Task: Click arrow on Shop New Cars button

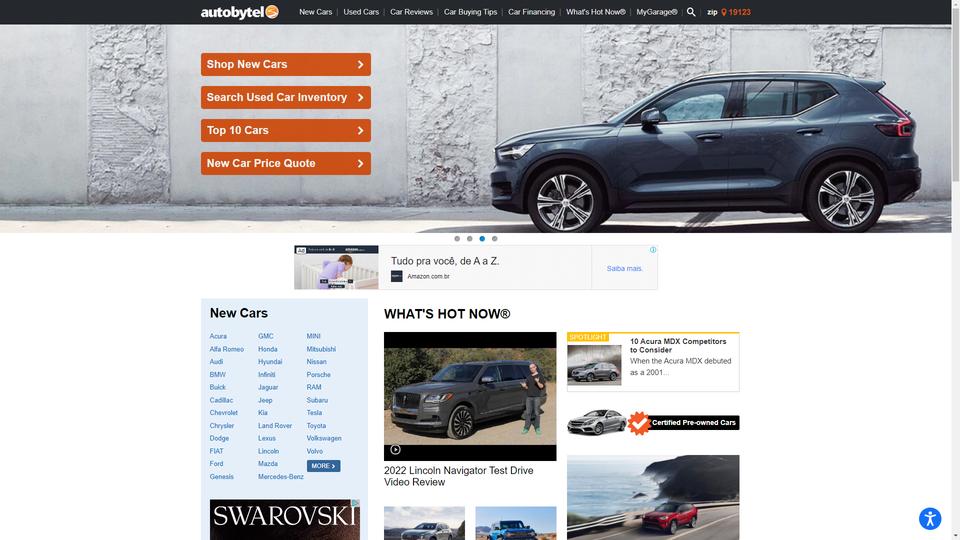Action: pyautogui.click(x=360, y=64)
